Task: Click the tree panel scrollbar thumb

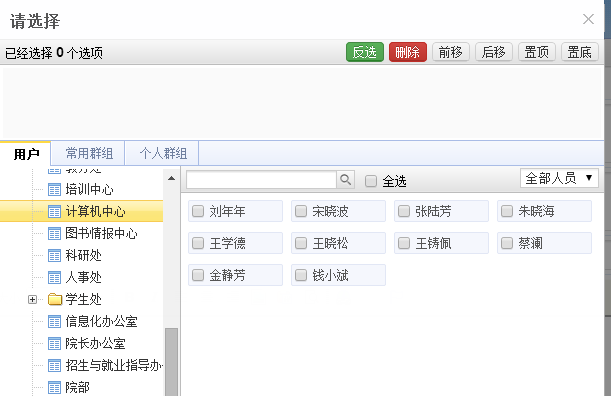Action: coord(171,362)
